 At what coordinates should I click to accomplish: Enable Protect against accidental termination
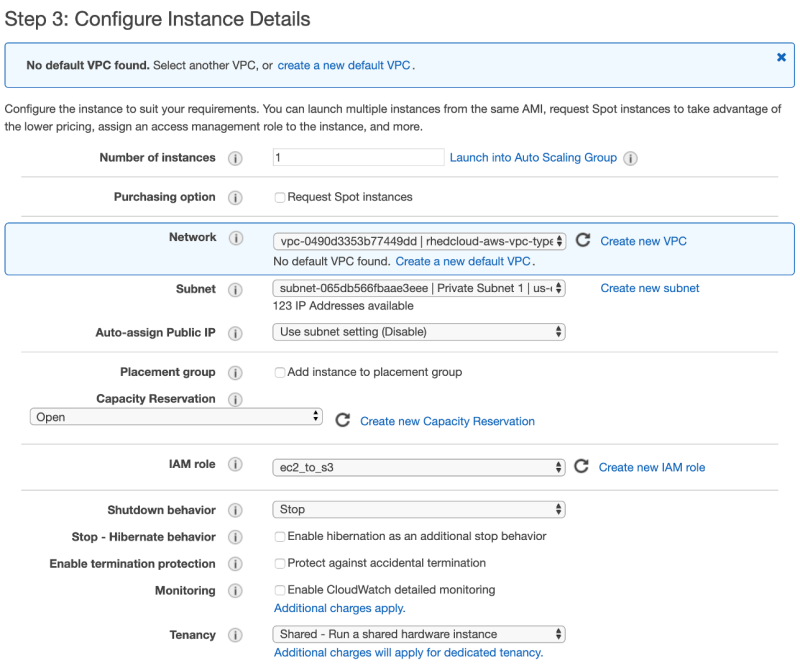(x=280, y=564)
